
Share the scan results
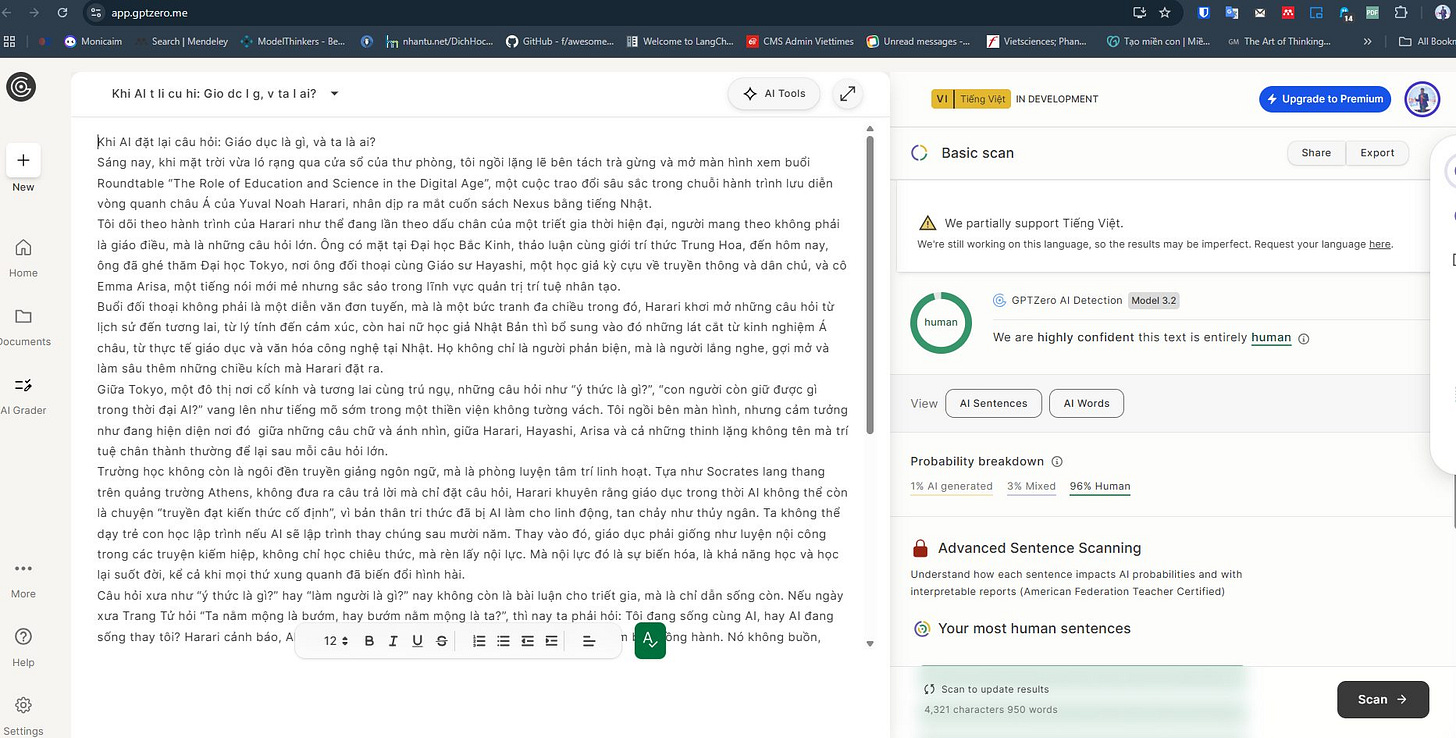(x=1316, y=153)
